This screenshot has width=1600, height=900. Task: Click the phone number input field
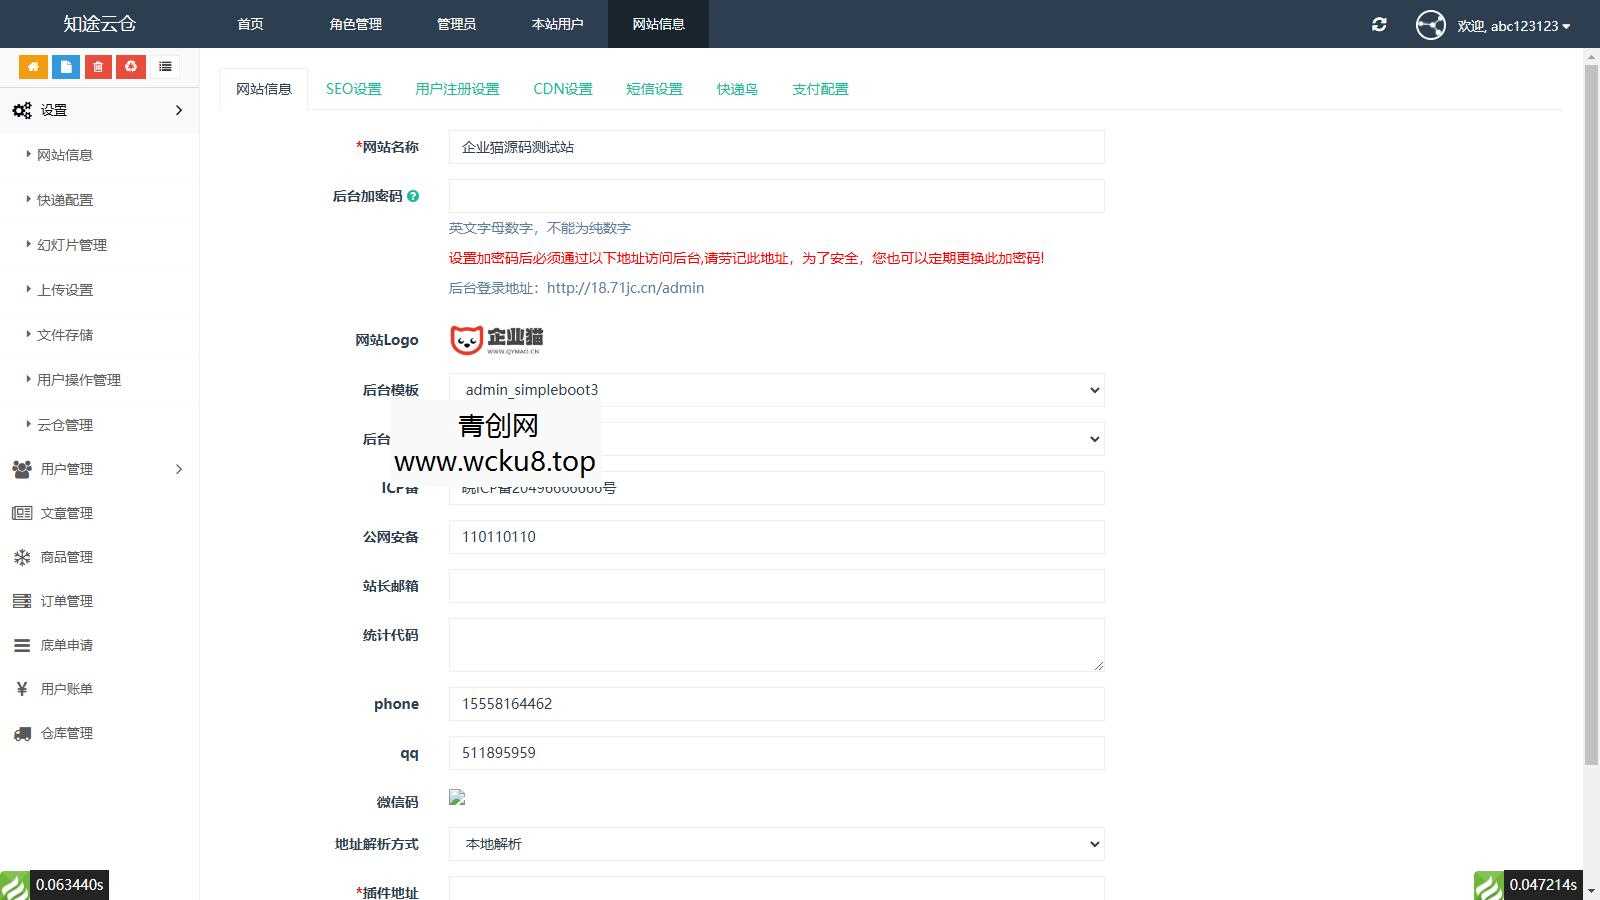(x=776, y=703)
